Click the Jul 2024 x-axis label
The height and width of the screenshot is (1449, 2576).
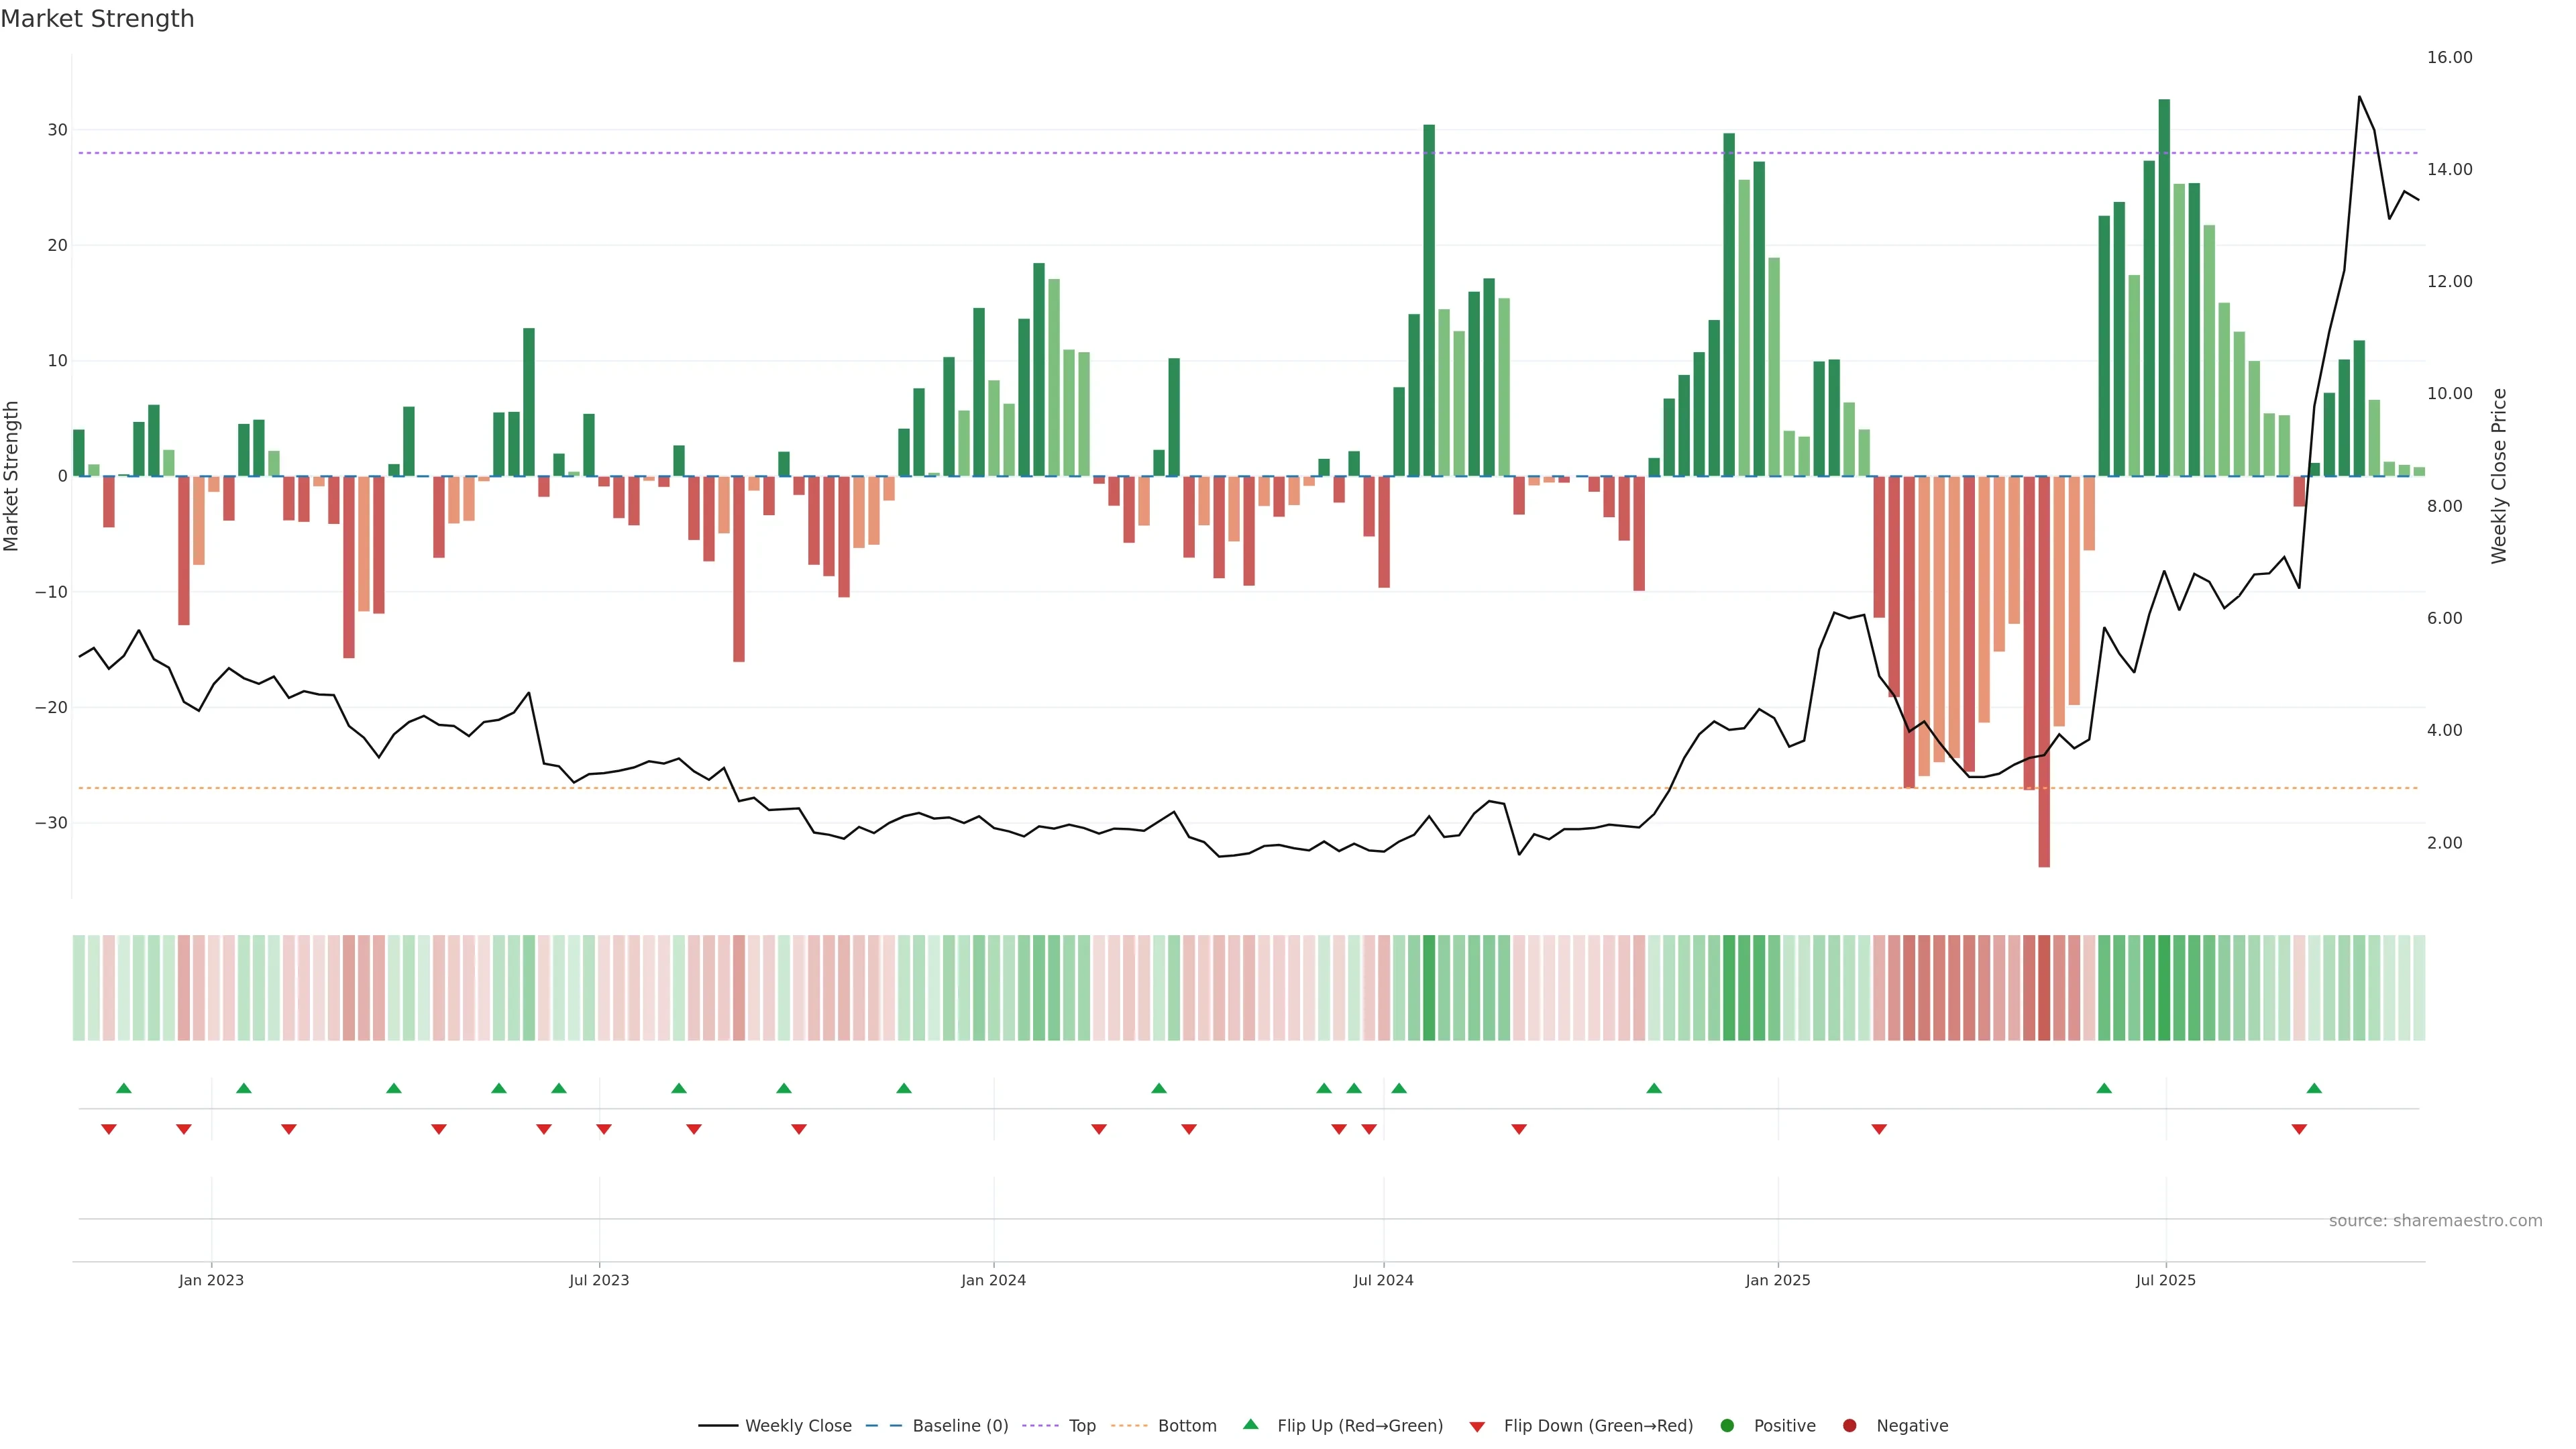[x=1383, y=1280]
